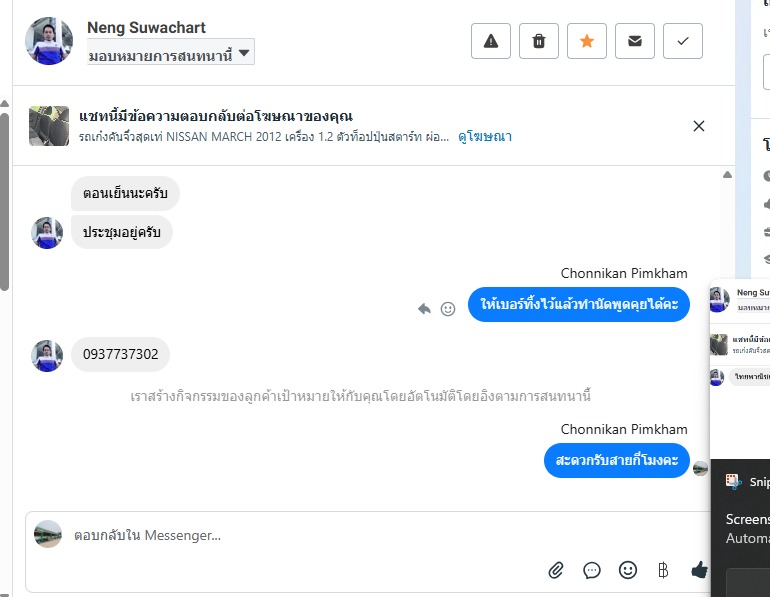Click the reply arrow beside the message
The width and height of the screenshot is (770, 597).
click(424, 309)
